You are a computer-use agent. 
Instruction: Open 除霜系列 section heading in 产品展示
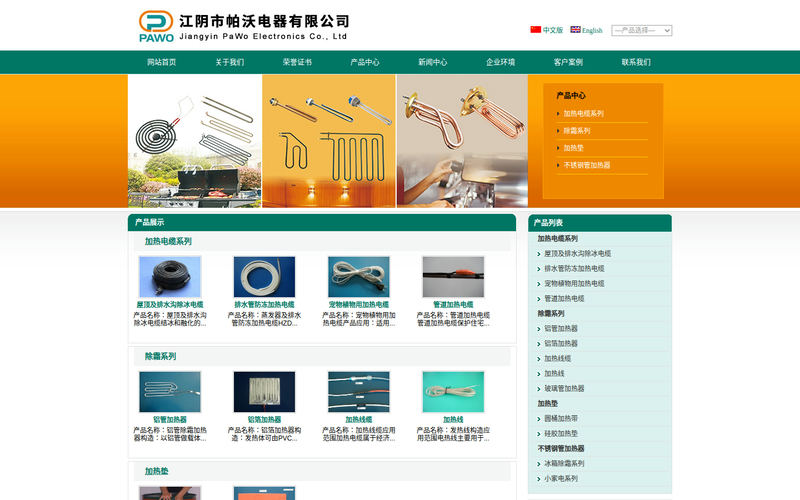pyautogui.click(x=160, y=356)
